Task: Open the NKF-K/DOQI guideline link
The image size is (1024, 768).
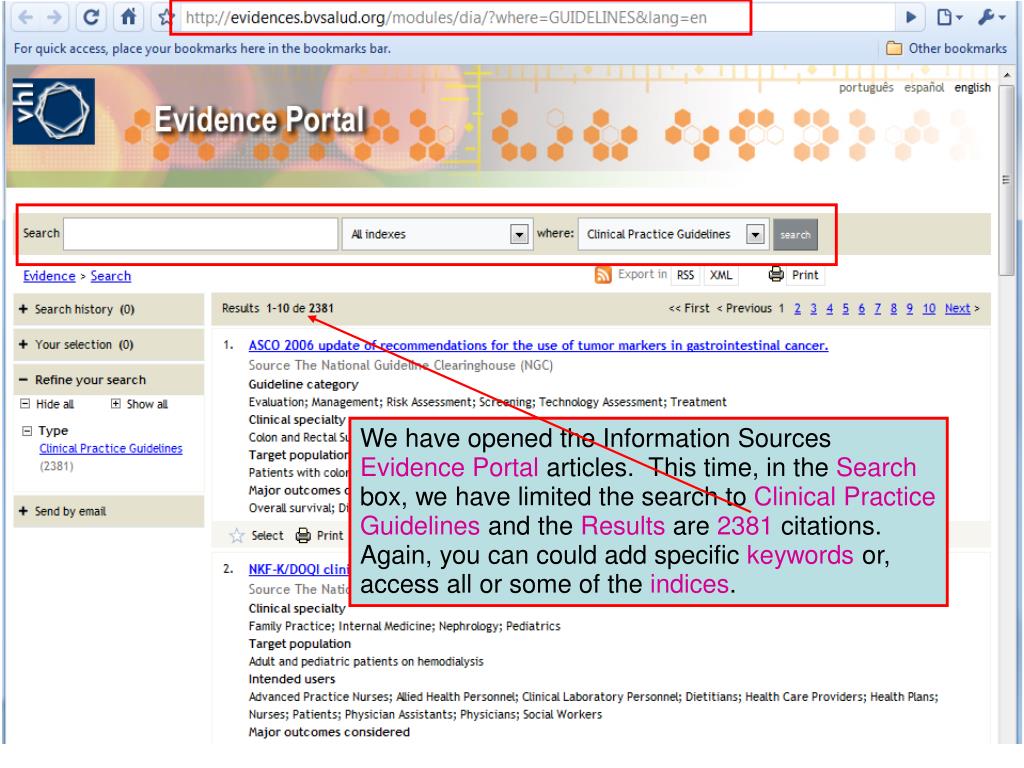Action: (x=299, y=569)
